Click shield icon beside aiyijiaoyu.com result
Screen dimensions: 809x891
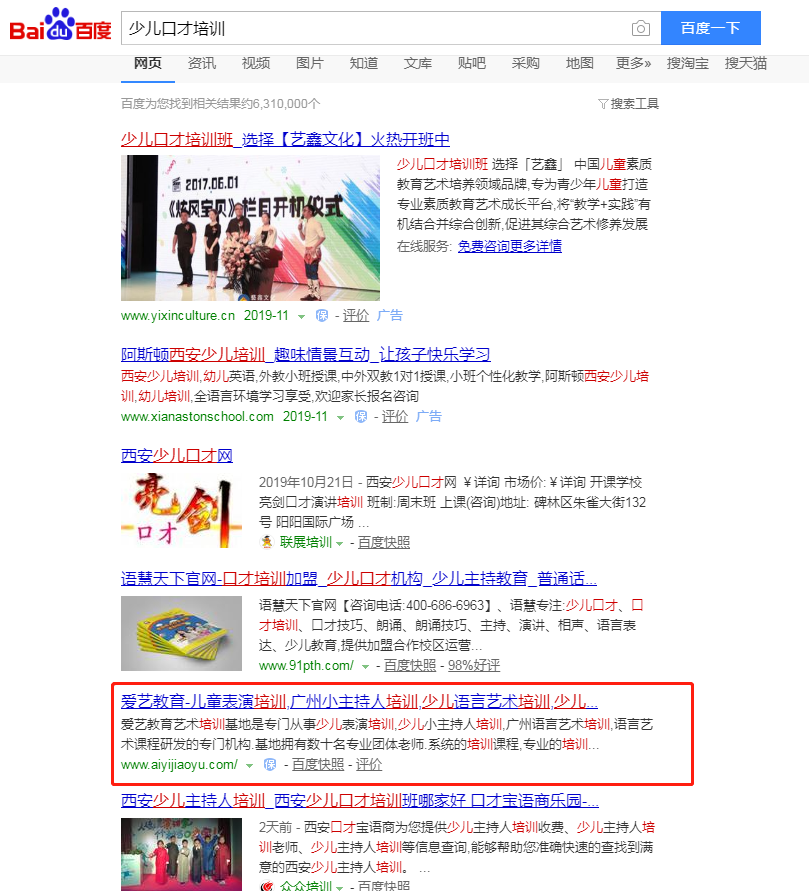click(270, 765)
